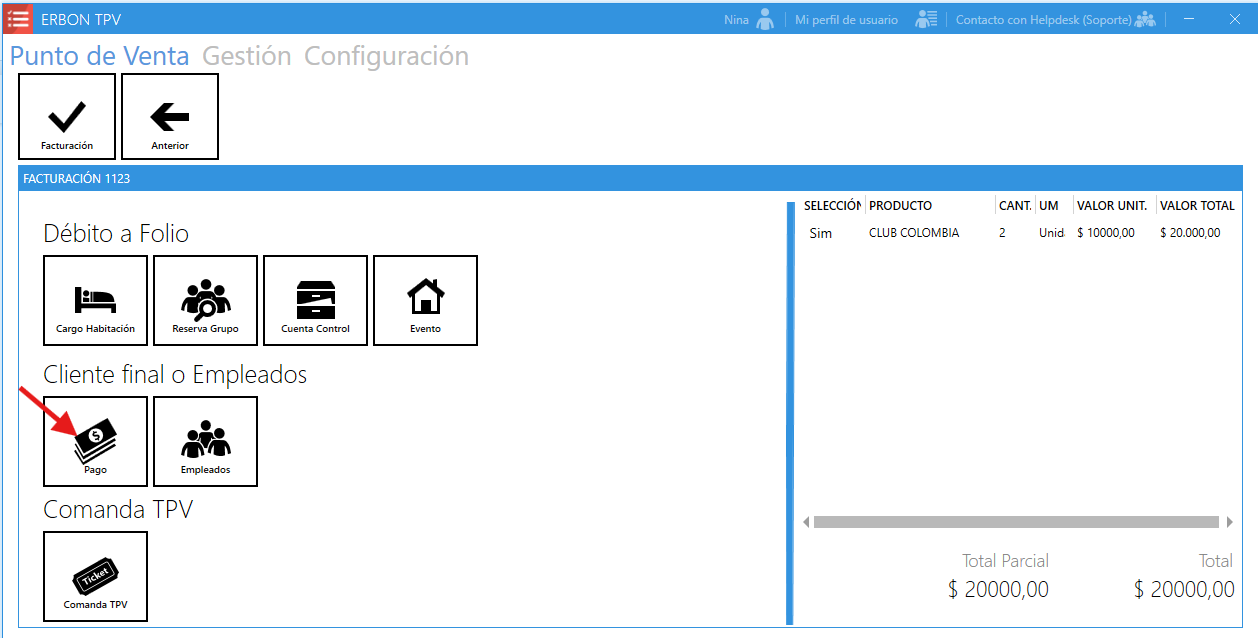This screenshot has height=638, width=1258.
Task: Select the CLUB COLOMBIA product row
Action: pos(913,233)
